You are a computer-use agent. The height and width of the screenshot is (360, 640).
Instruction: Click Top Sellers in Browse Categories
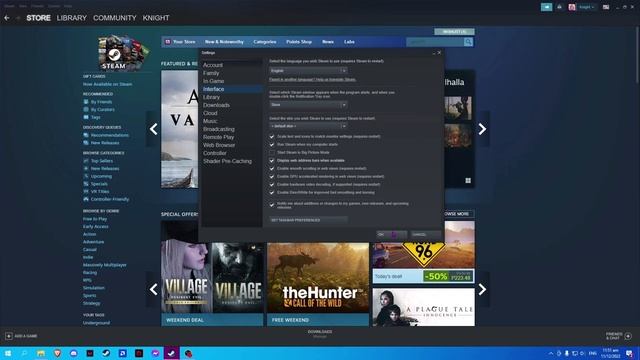tap(102, 161)
